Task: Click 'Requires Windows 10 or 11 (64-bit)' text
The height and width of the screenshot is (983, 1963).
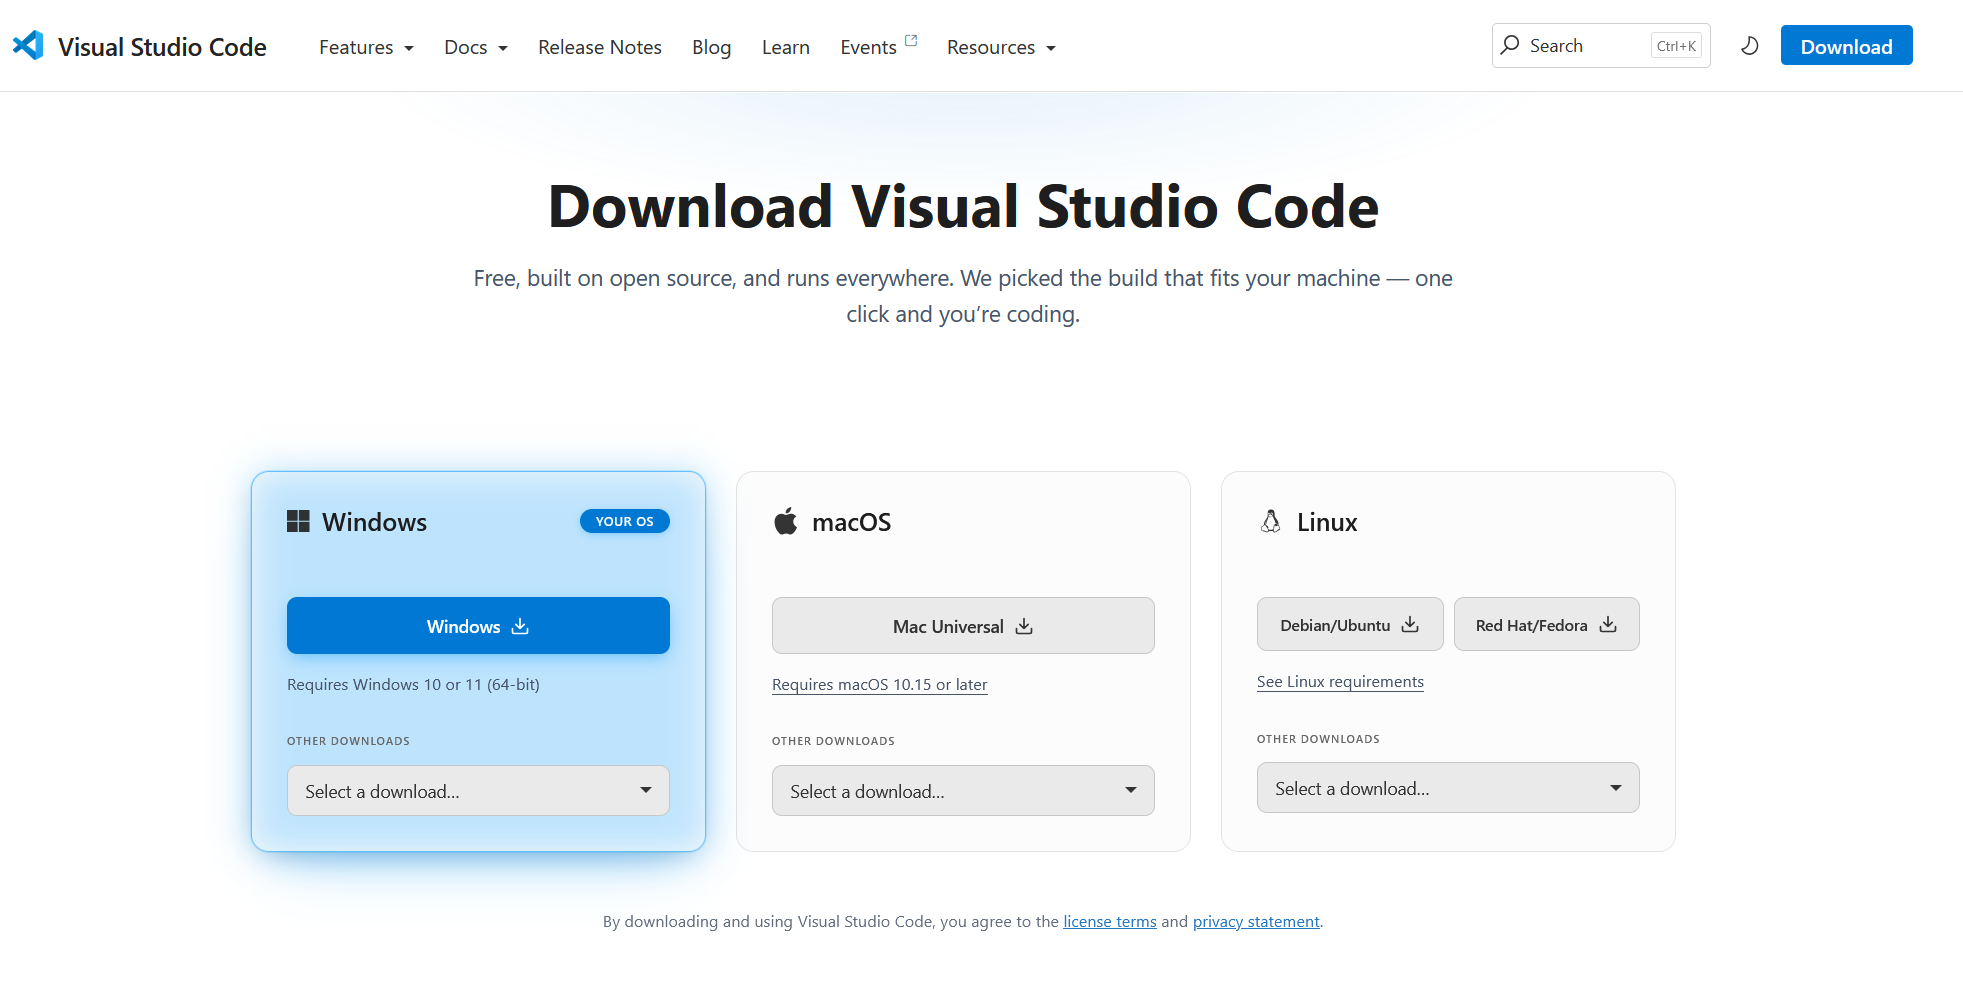Action: coord(413,684)
